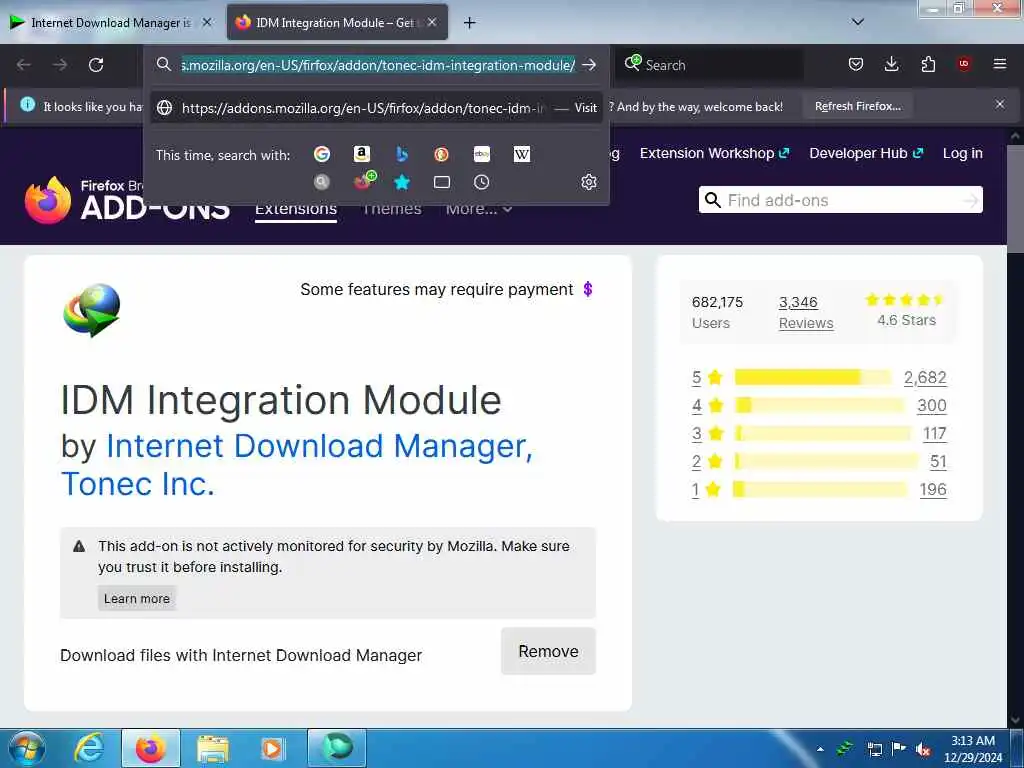Open Internet Download Manager, Tonec Inc. author link

[x=297, y=465]
